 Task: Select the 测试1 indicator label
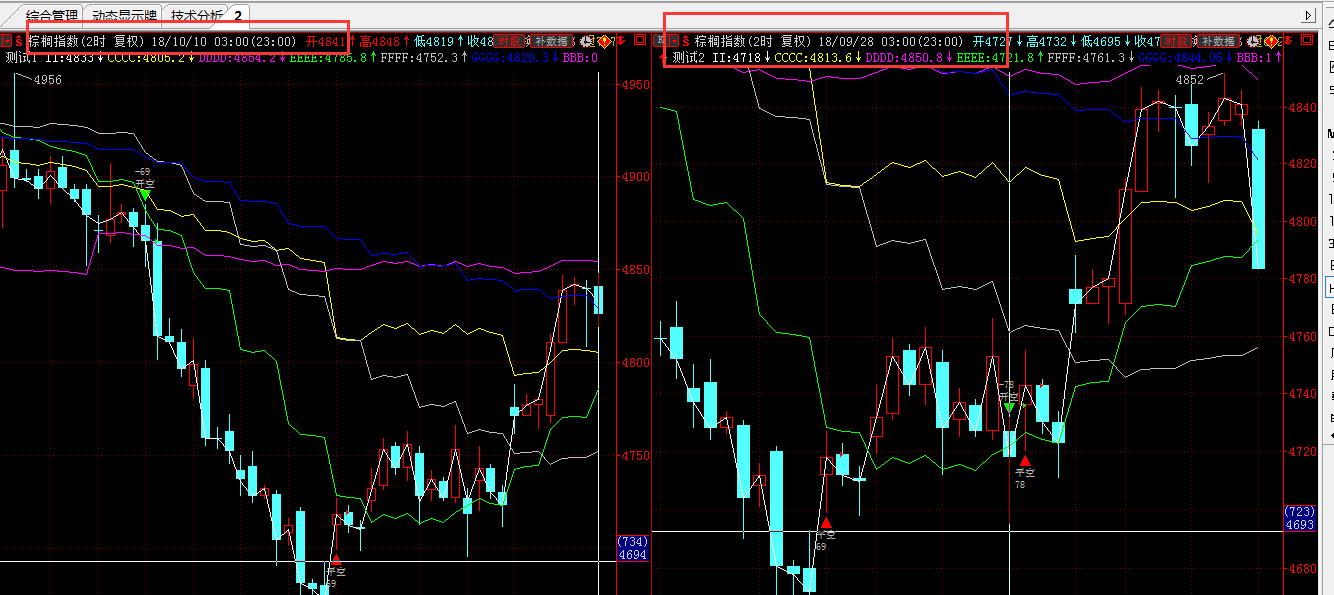click(x=21, y=58)
